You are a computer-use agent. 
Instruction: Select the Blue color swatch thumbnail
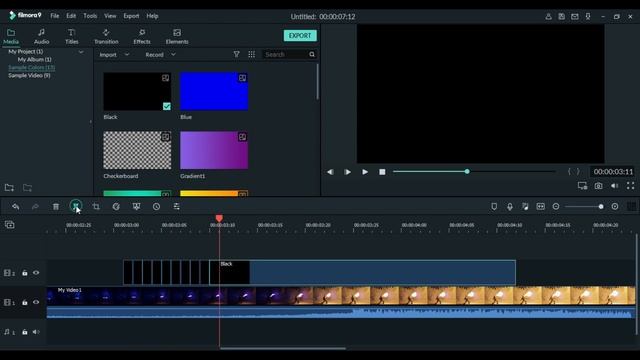point(214,91)
